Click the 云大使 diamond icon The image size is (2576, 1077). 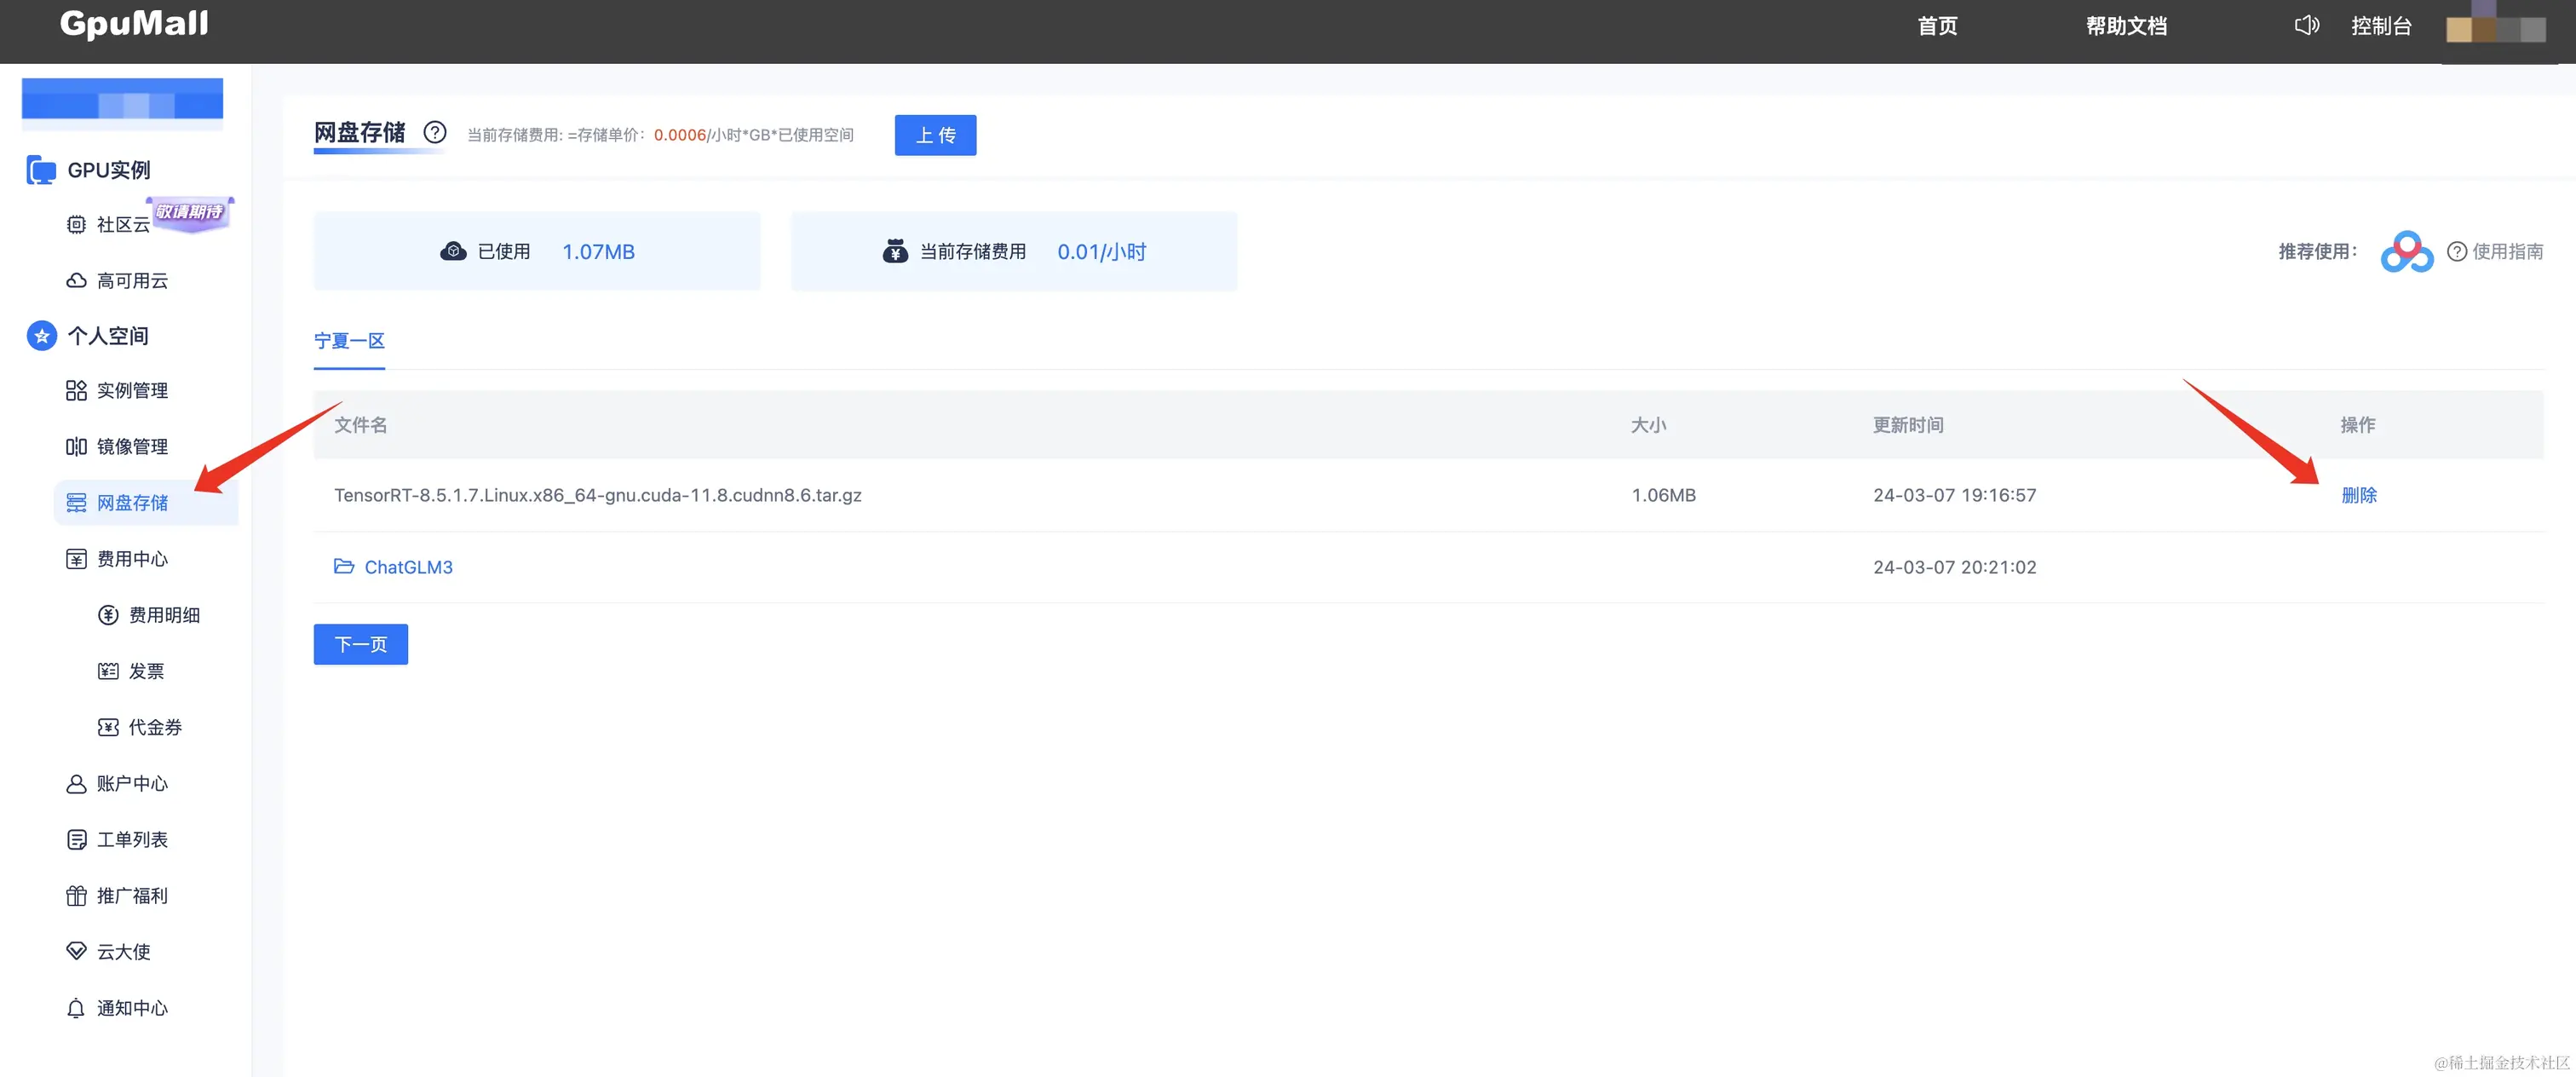point(76,951)
